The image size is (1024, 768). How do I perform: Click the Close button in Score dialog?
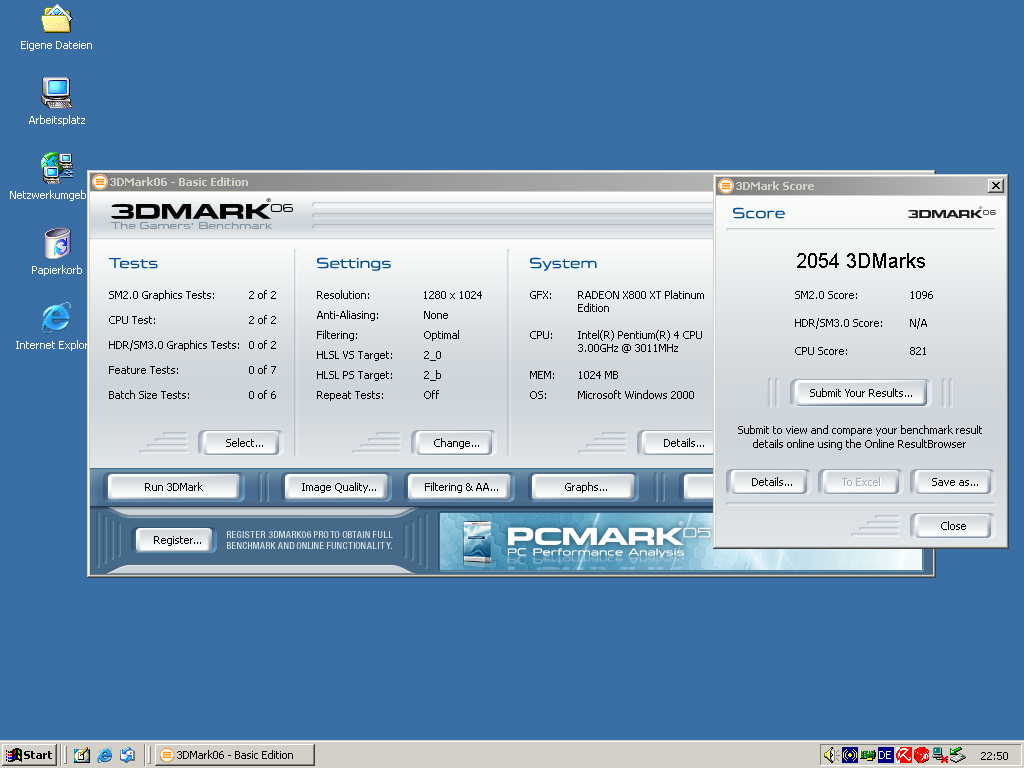click(952, 526)
